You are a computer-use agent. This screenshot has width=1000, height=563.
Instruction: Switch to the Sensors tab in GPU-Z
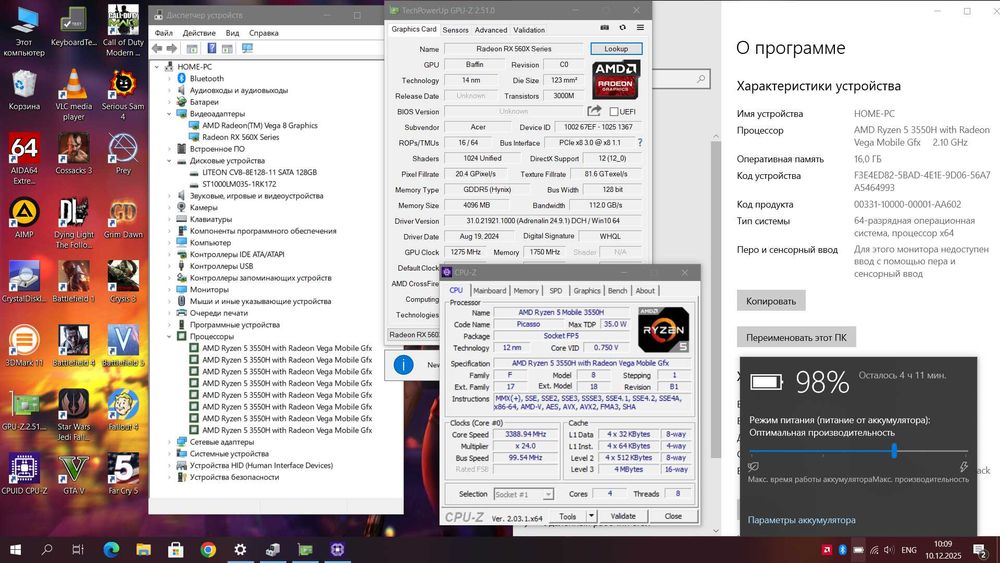(455, 30)
